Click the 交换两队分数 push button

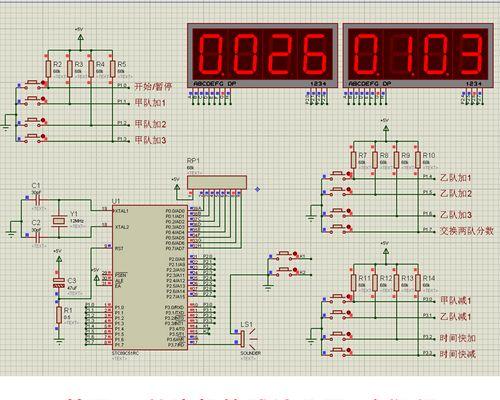(337, 228)
